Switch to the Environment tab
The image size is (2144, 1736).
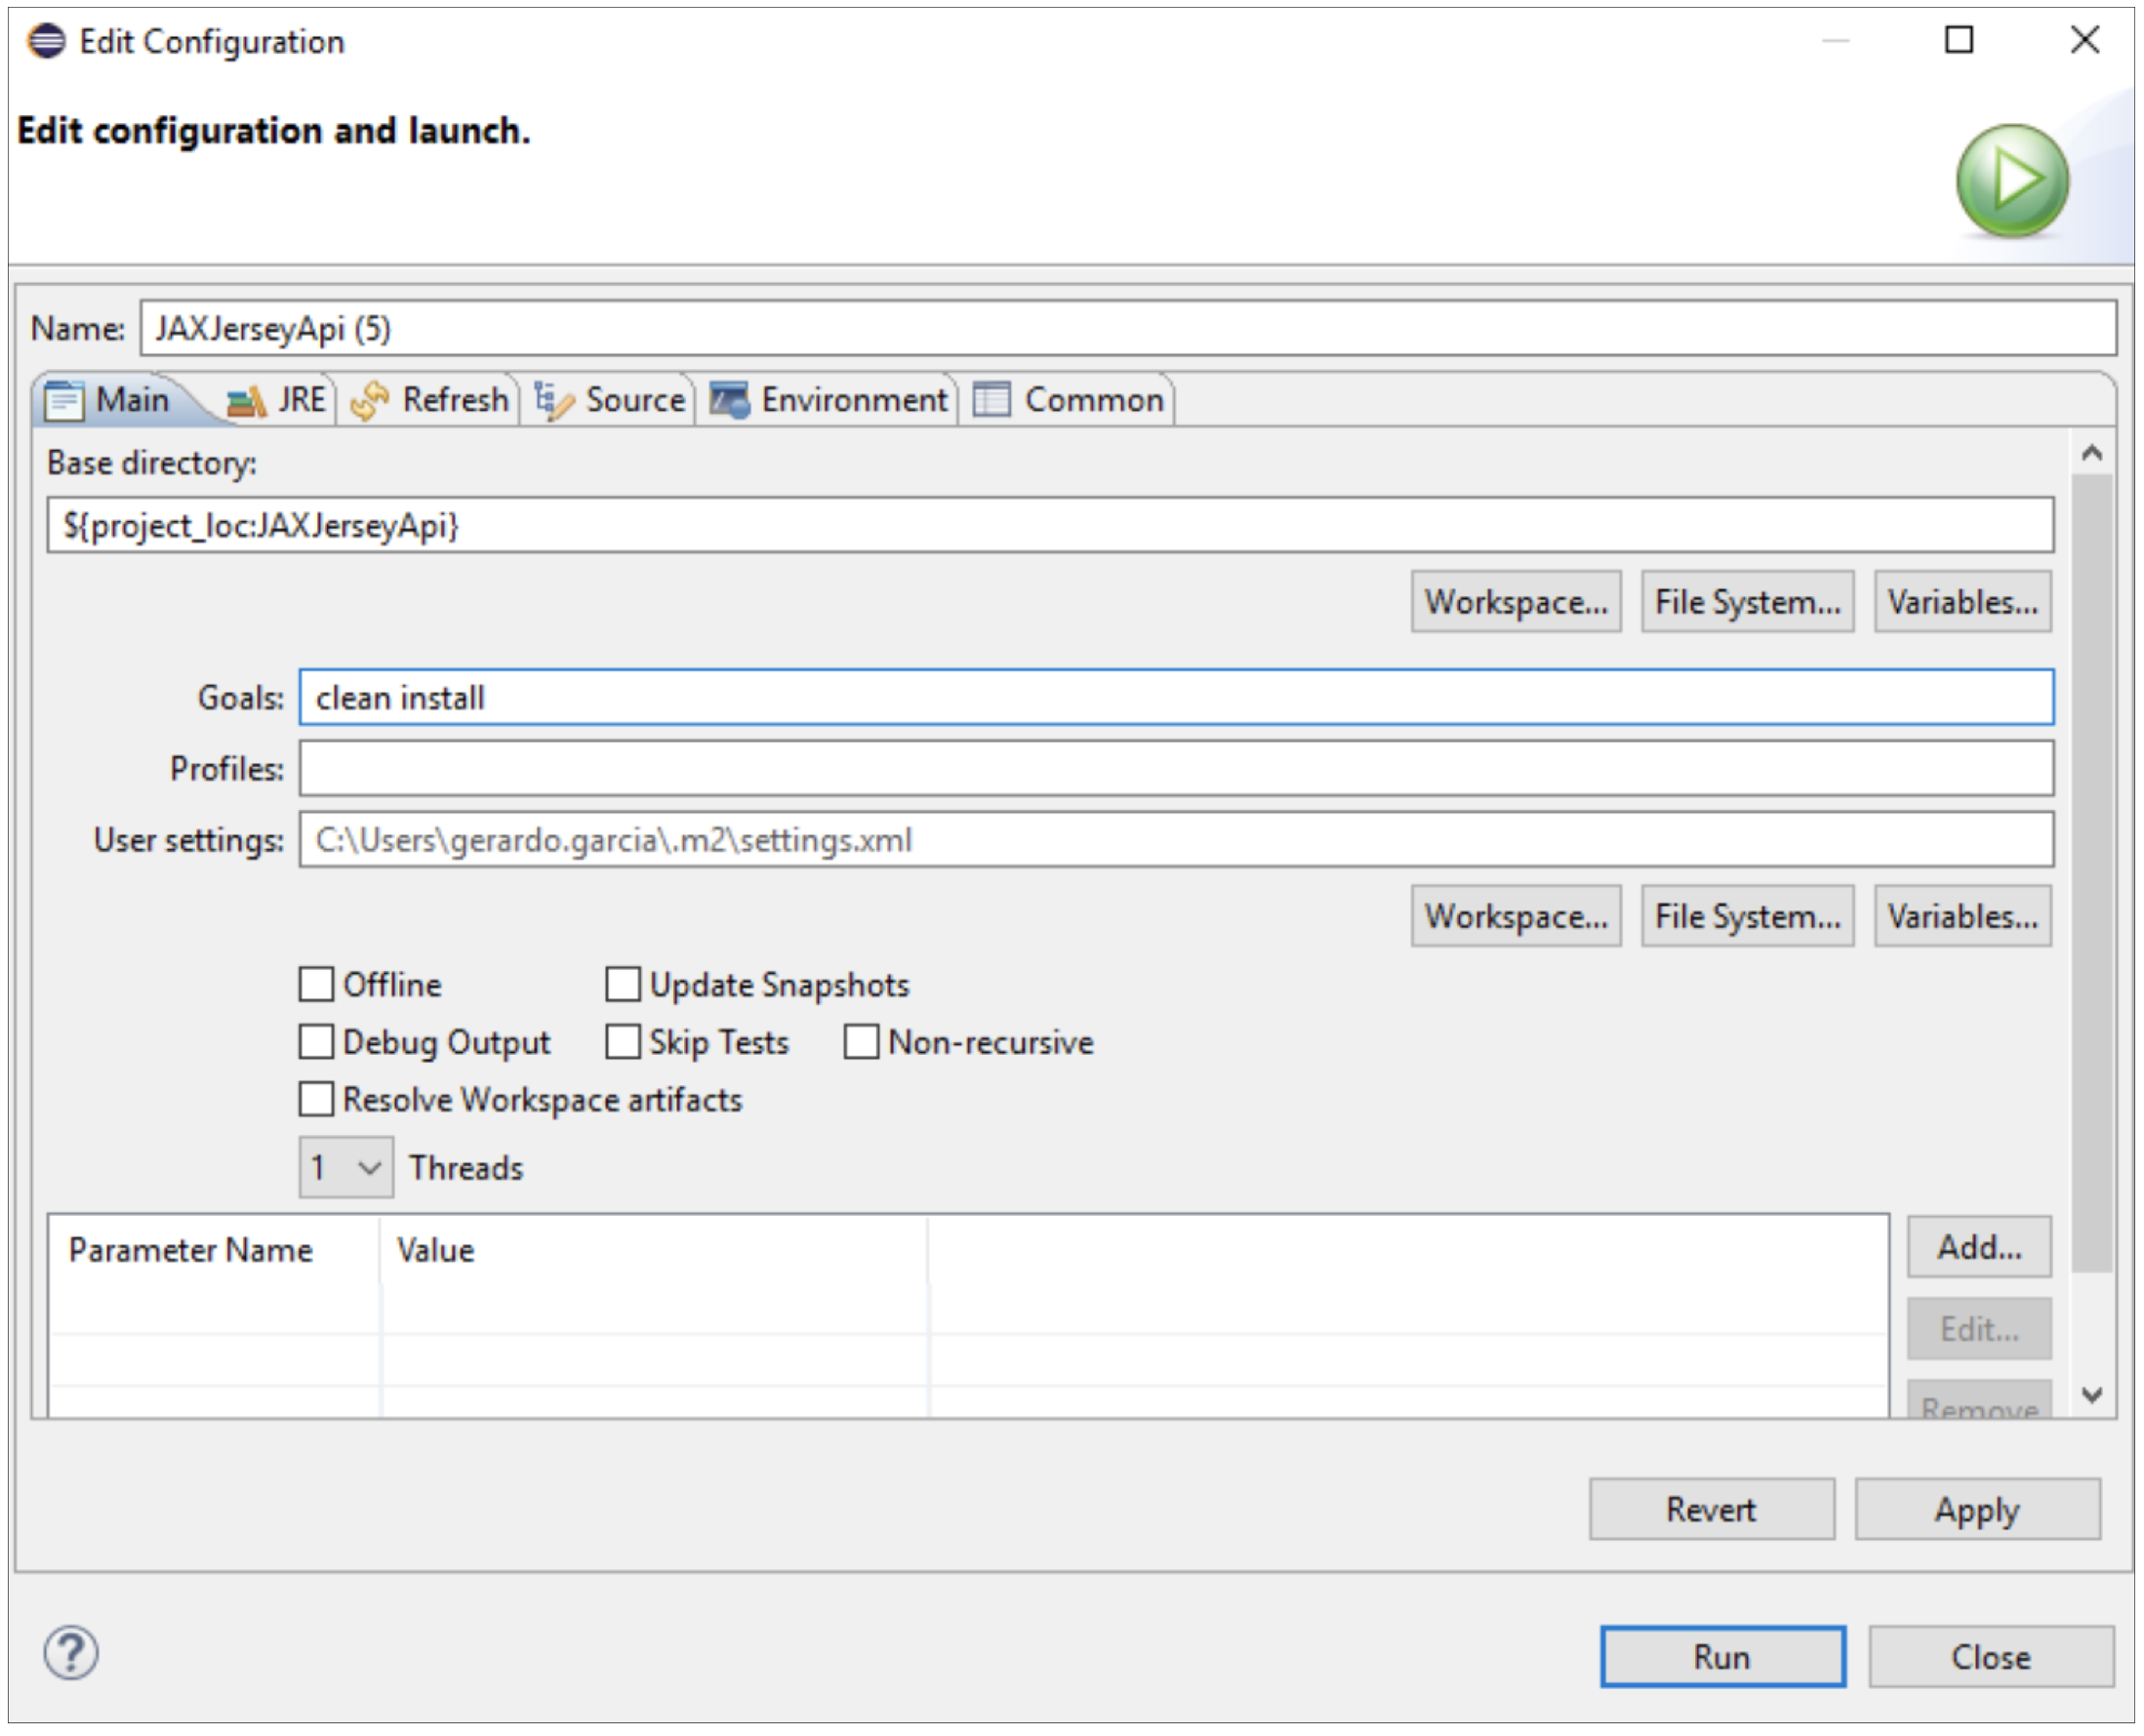point(853,401)
